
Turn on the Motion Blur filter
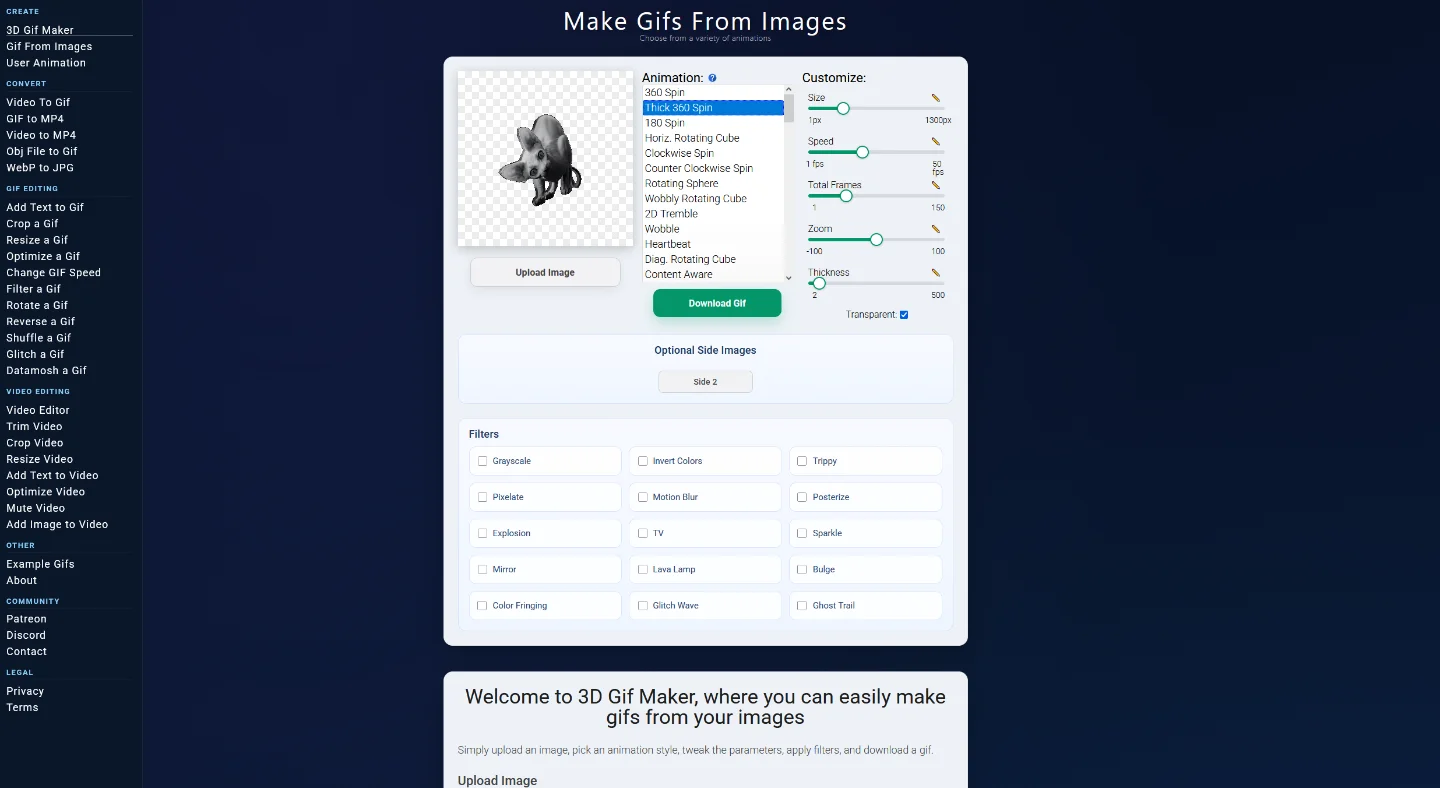point(643,497)
